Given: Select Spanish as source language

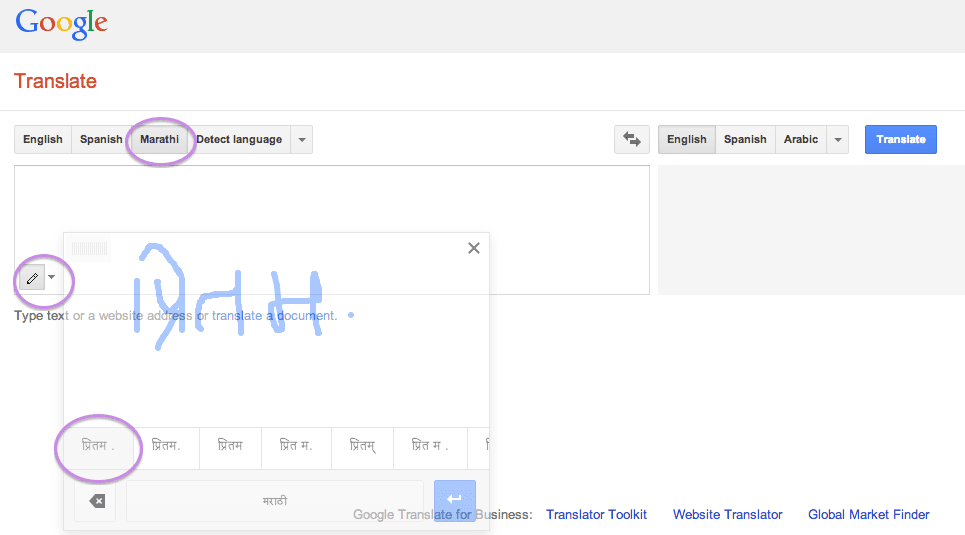Looking at the screenshot, I should pyautogui.click(x=101, y=139).
